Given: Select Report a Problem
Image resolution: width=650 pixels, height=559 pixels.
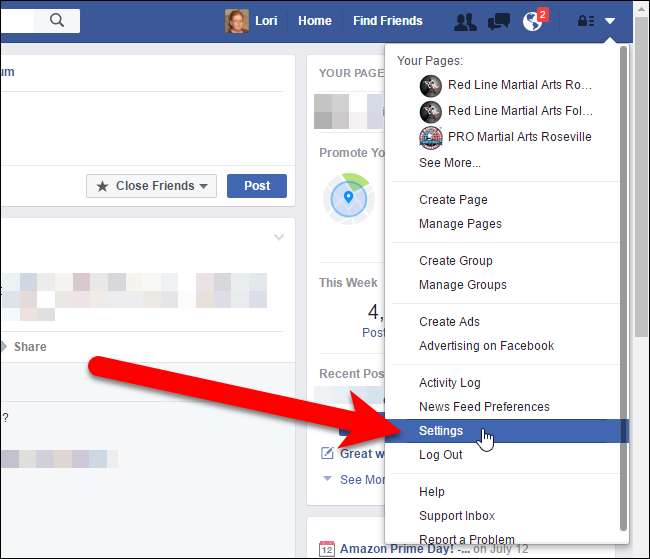Looking at the screenshot, I should pyautogui.click(x=467, y=539).
